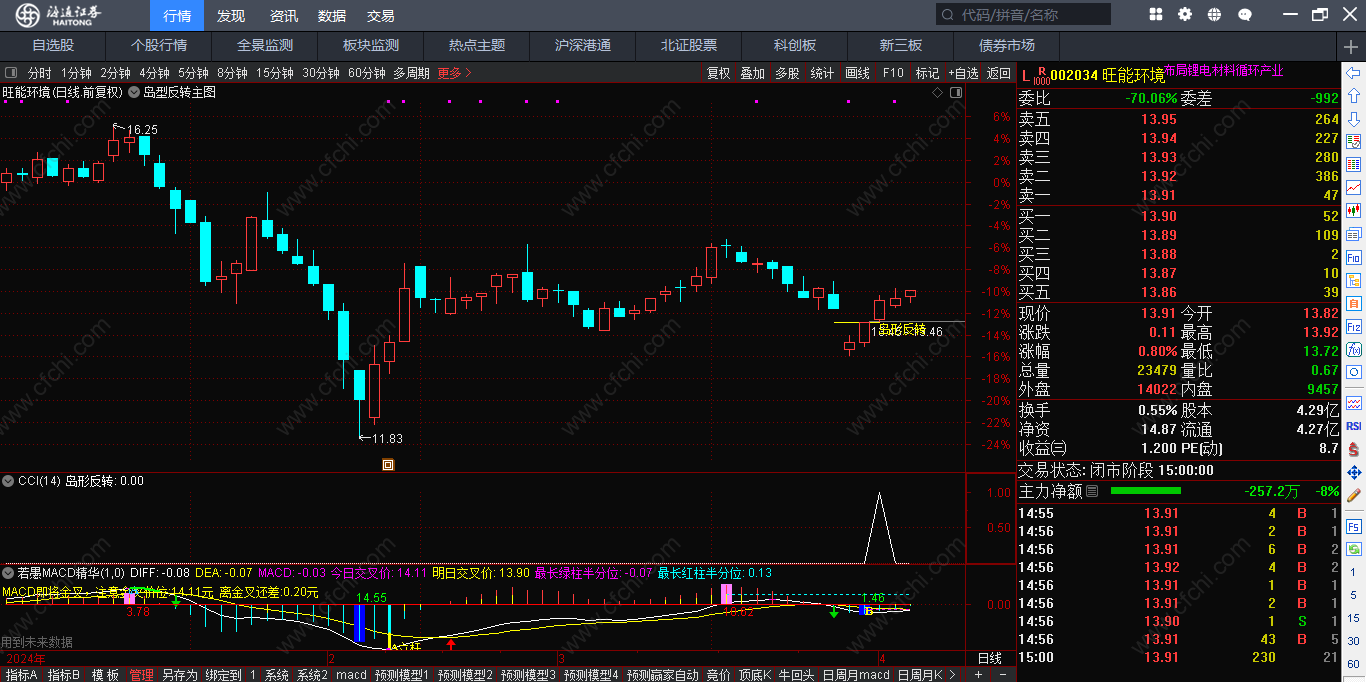The height and width of the screenshot is (682, 1366).
Task: Click the green refresh sidebar icon
Action: tap(1354, 549)
